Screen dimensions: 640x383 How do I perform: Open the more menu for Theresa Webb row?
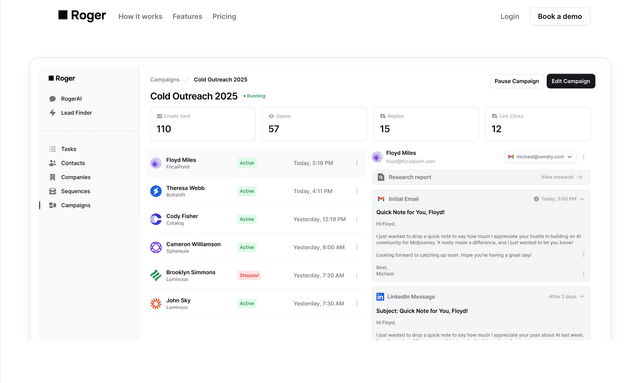[x=357, y=191]
